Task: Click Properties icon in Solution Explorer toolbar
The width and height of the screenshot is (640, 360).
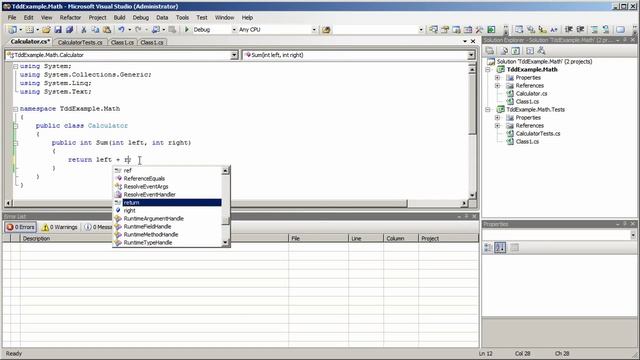Action: pyautogui.click(x=489, y=51)
